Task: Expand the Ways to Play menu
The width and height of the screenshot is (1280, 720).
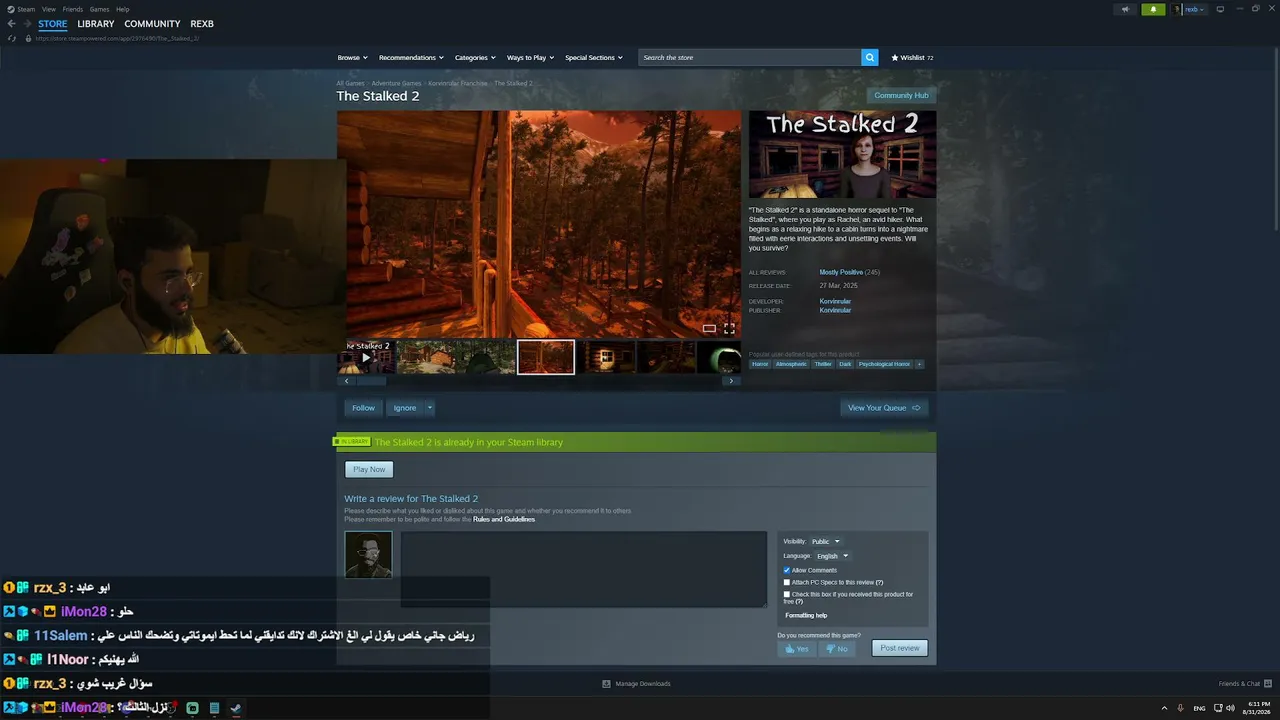Action: coord(530,57)
